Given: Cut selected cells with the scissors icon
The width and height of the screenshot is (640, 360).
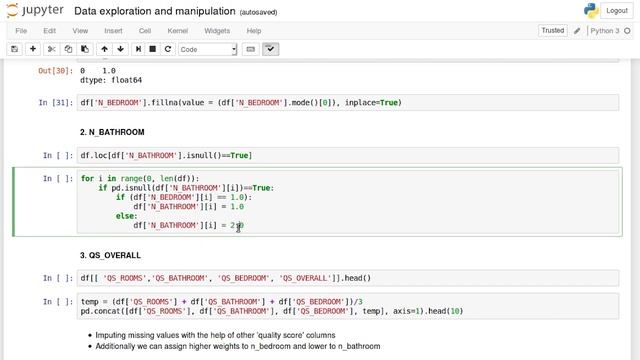Looking at the screenshot, I should 51,49.
